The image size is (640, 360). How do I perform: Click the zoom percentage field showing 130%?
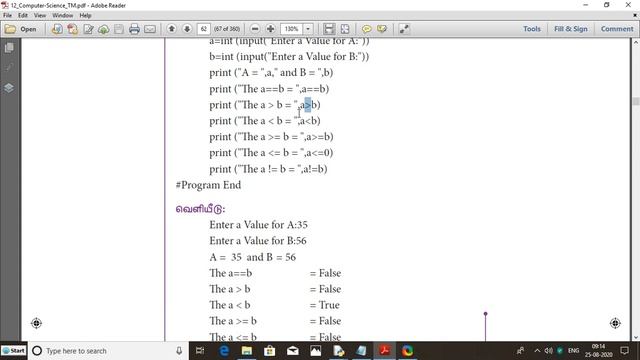pos(291,29)
